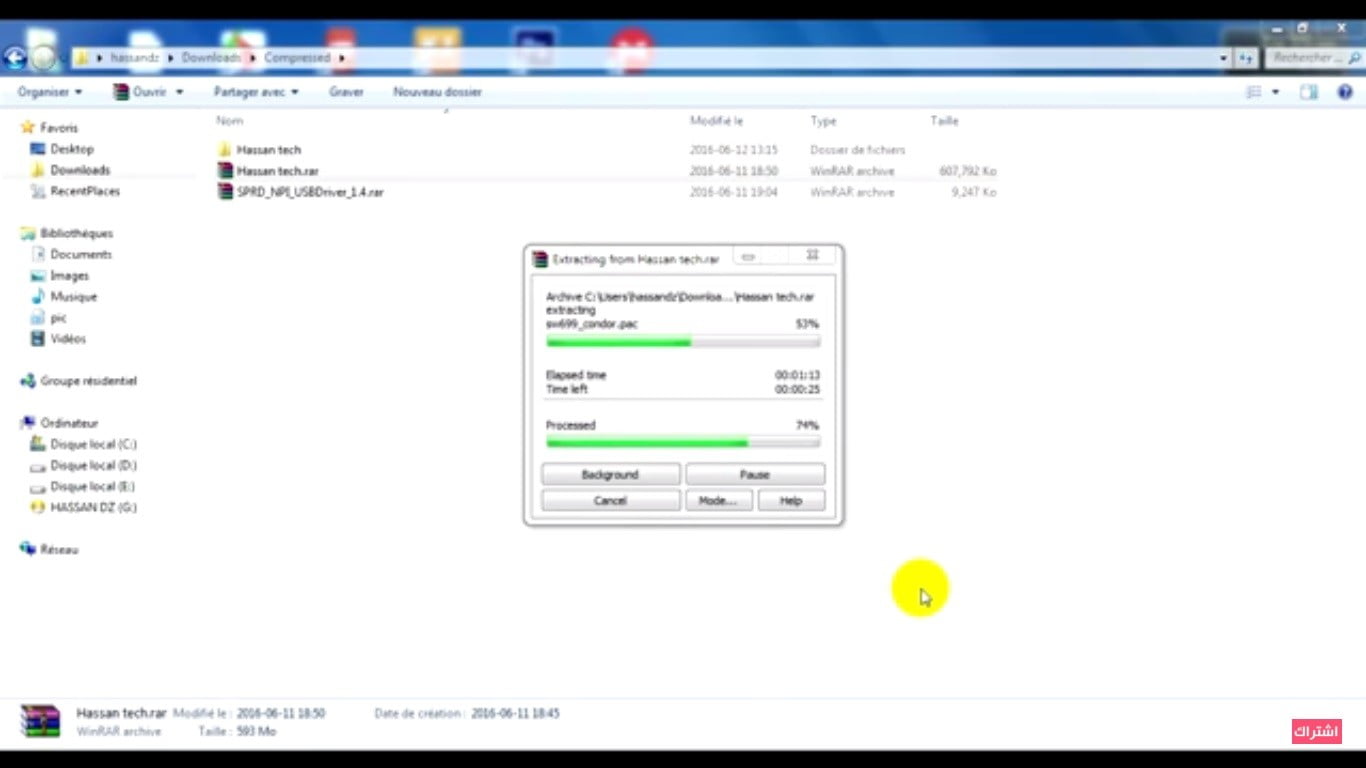Click the Mode... button

(x=717, y=501)
